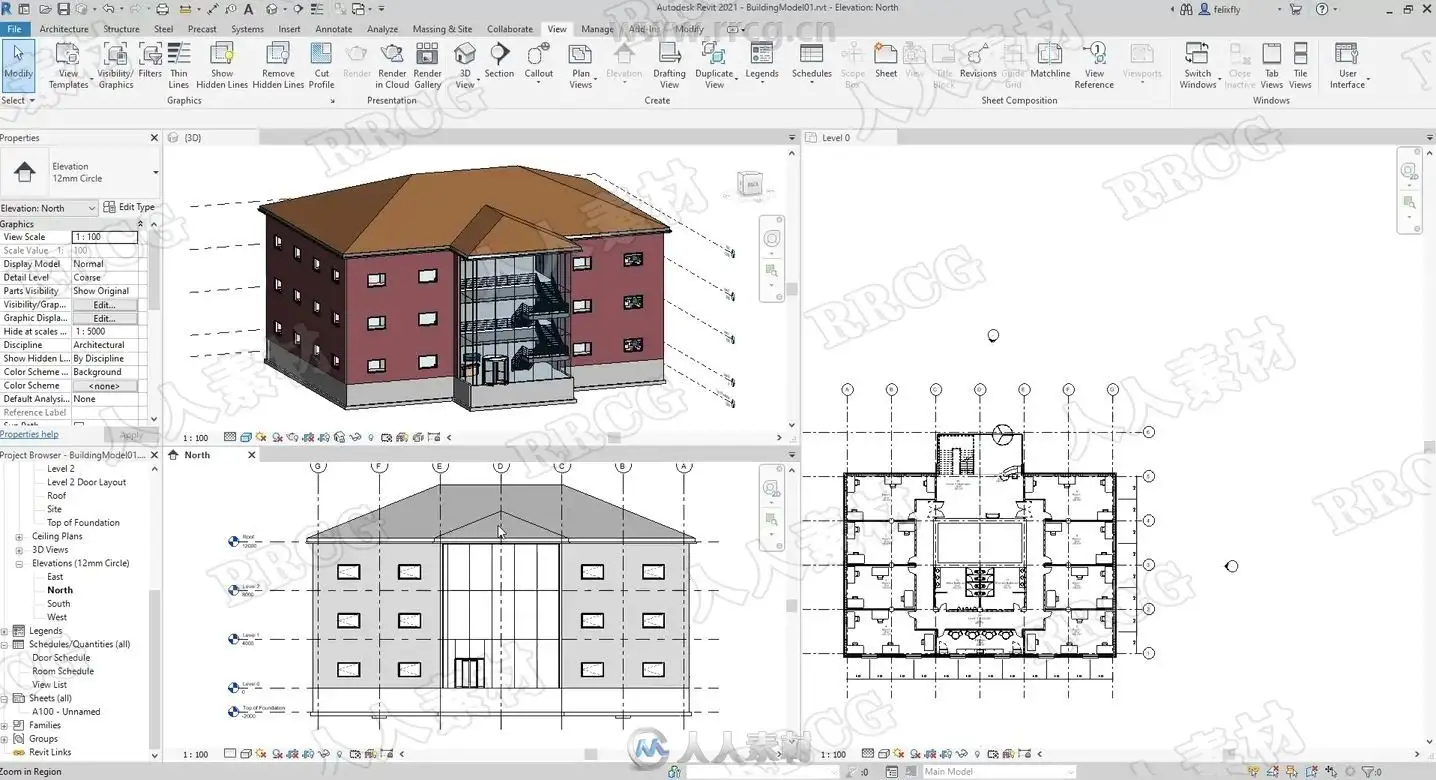Collapse the Elevations (12mm Circle) node

point(19,564)
